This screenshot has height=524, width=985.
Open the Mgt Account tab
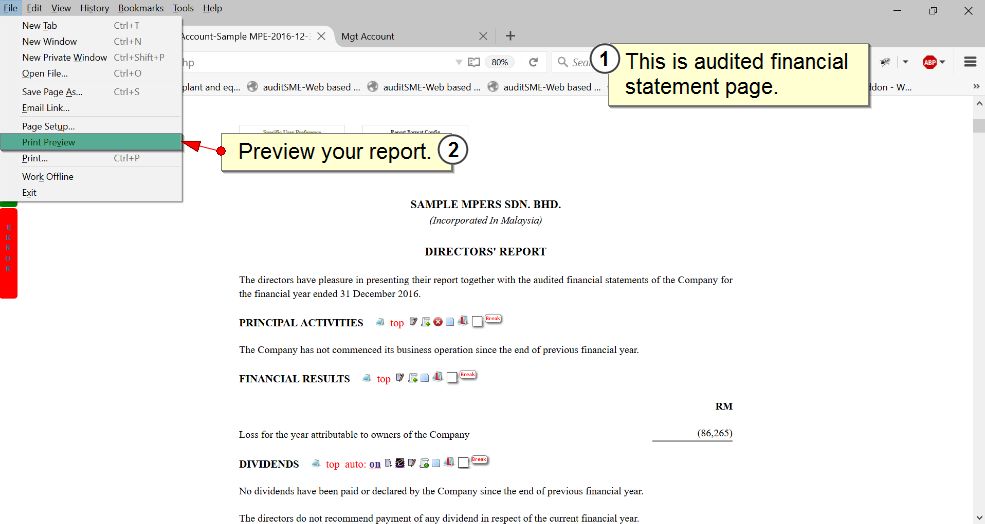(x=368, y=36)
